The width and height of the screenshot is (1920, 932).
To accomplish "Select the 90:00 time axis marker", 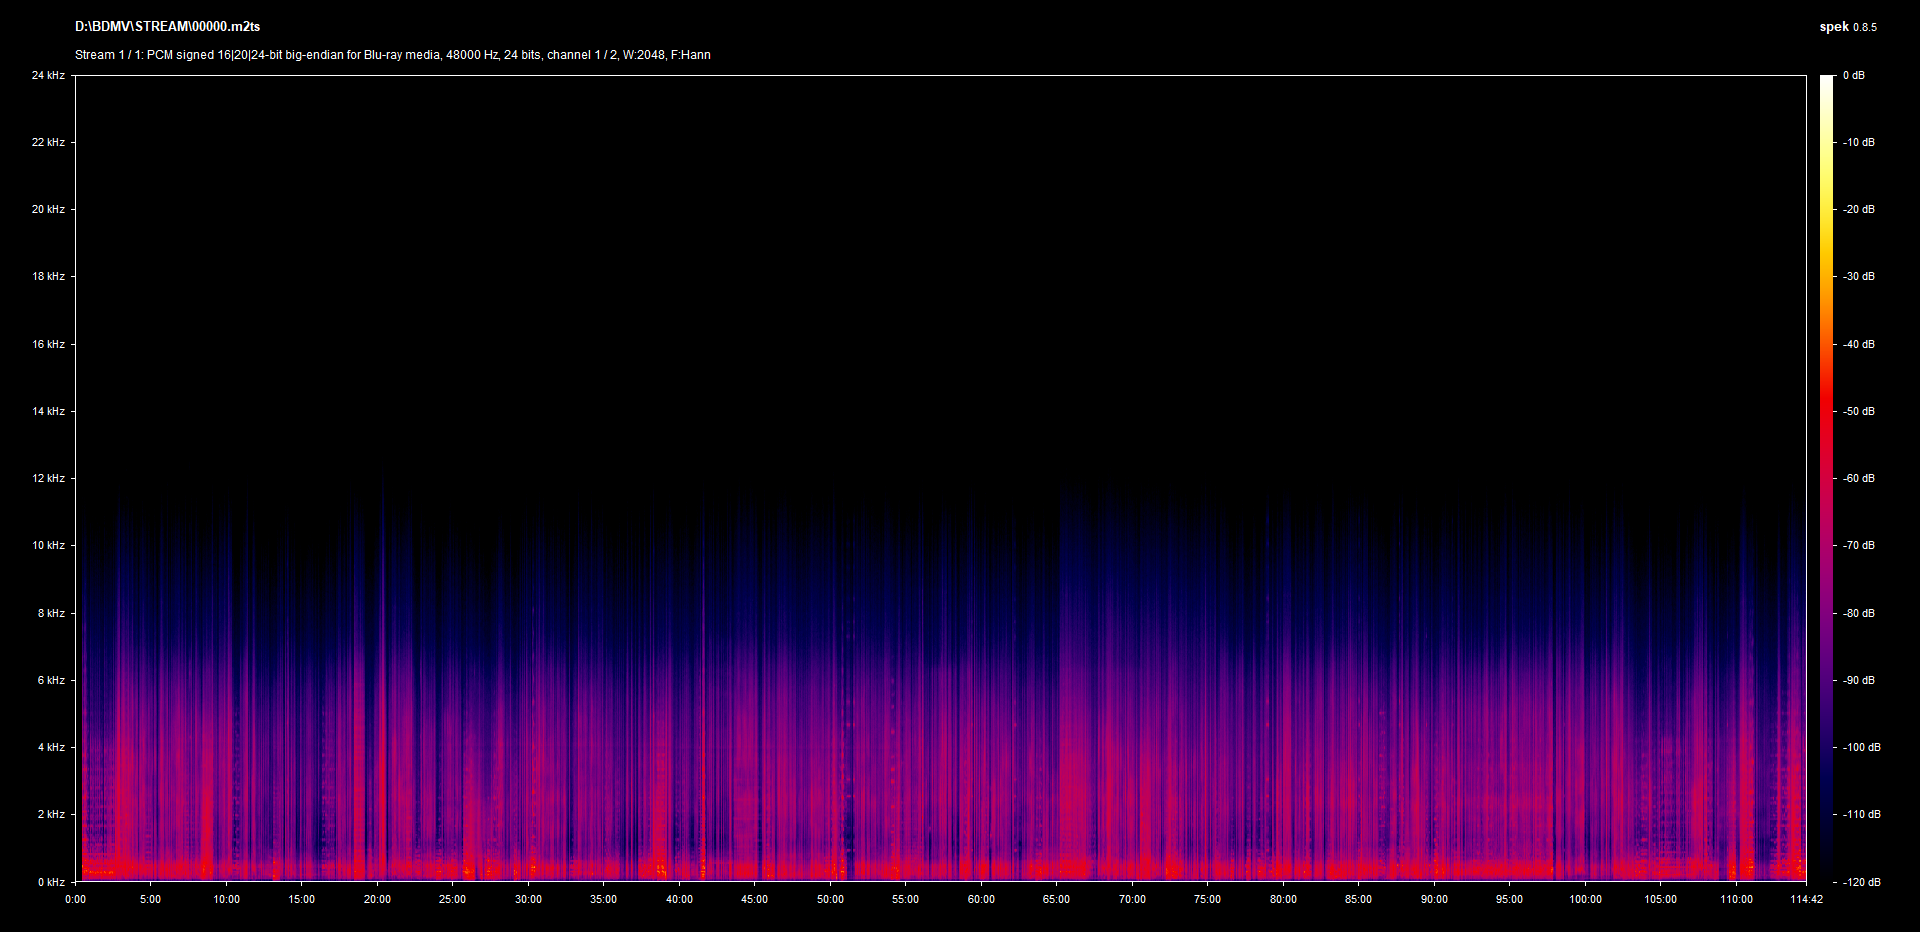I will 1434,900.
